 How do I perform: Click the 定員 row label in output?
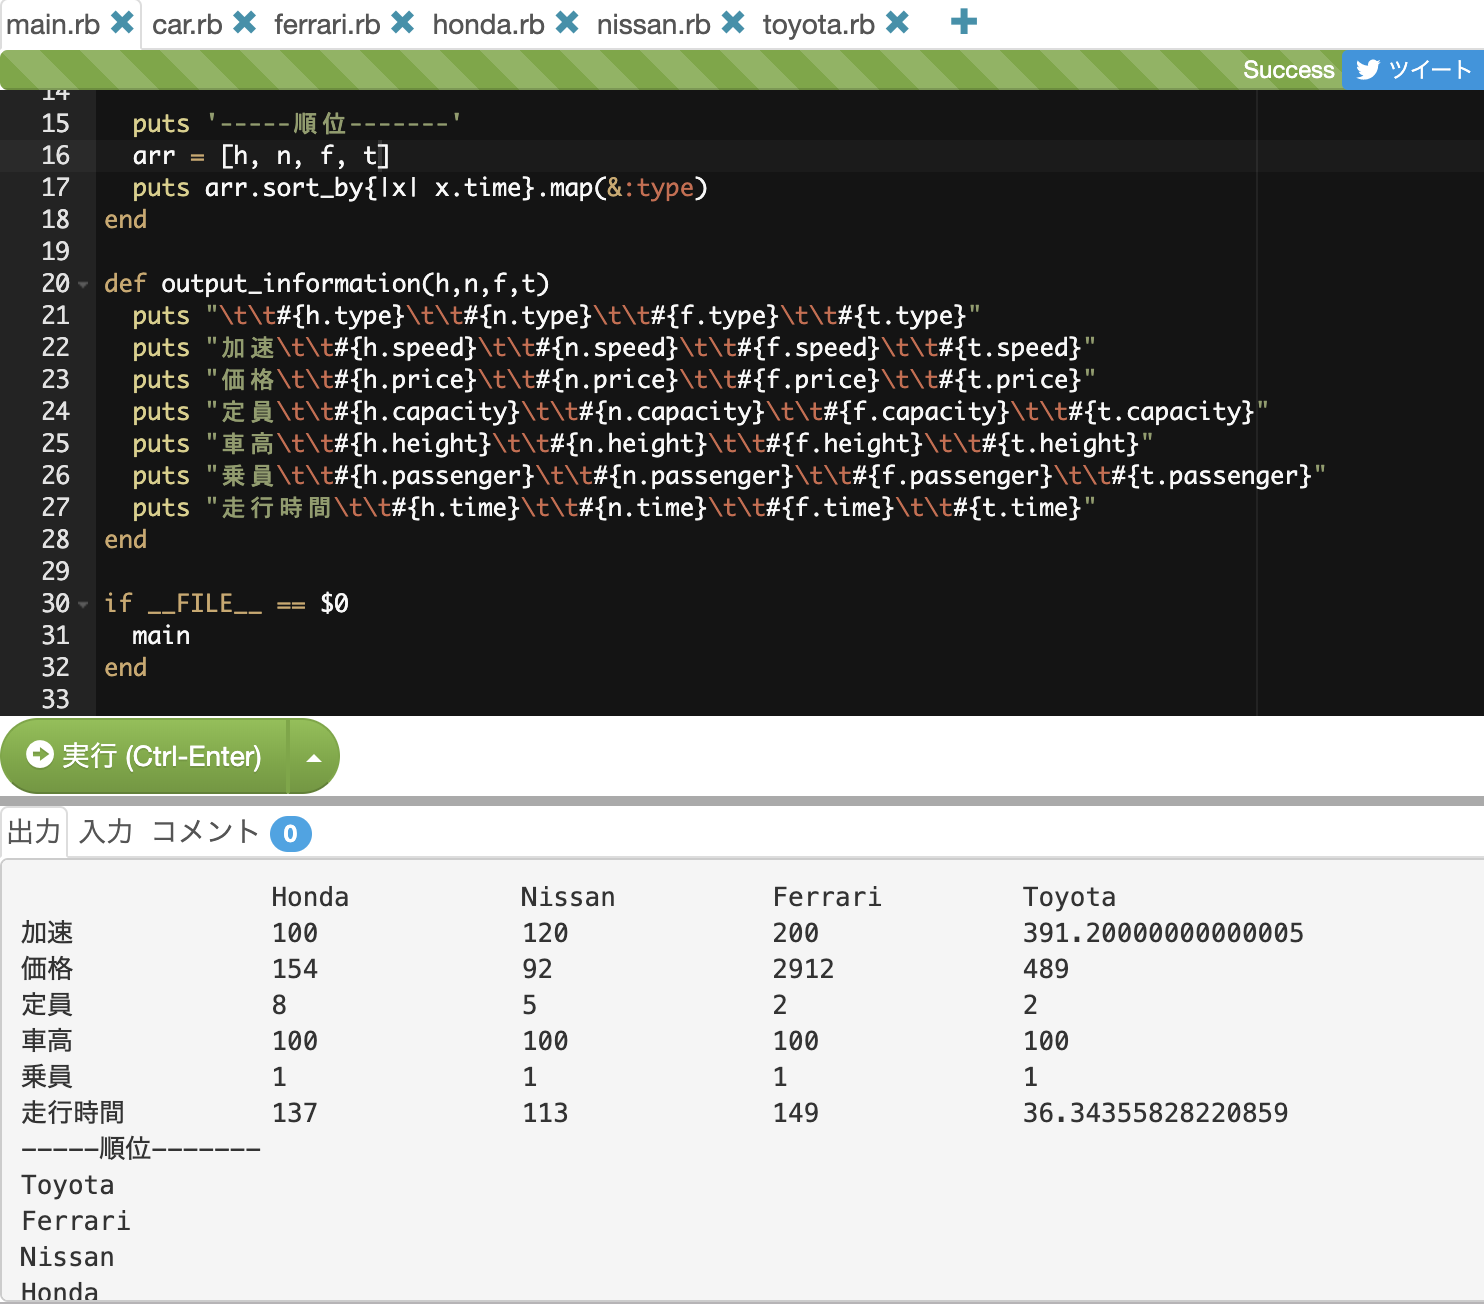pyautogui.click(x=47, y=1005)
